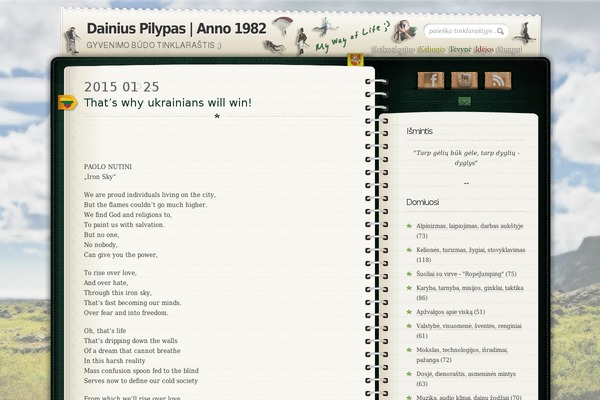Open the Kelionės menu item
600x400 pixels.
[x=432, y=49]
